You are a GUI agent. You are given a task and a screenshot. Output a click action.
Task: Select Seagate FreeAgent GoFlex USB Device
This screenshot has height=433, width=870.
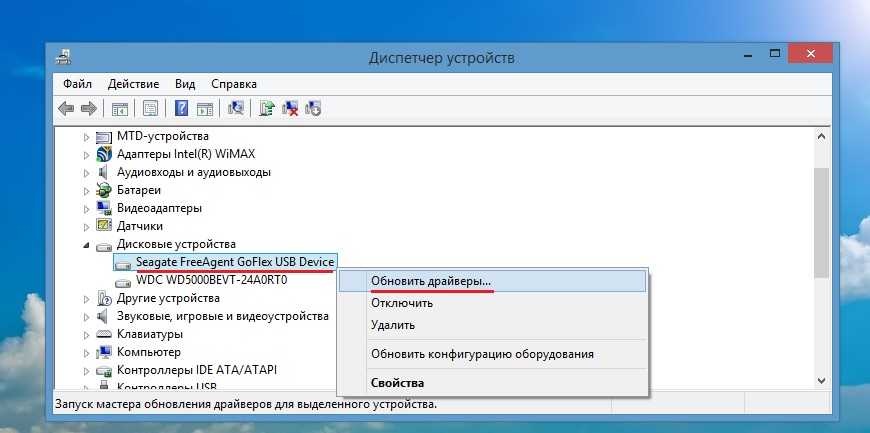tap(235, 261)
